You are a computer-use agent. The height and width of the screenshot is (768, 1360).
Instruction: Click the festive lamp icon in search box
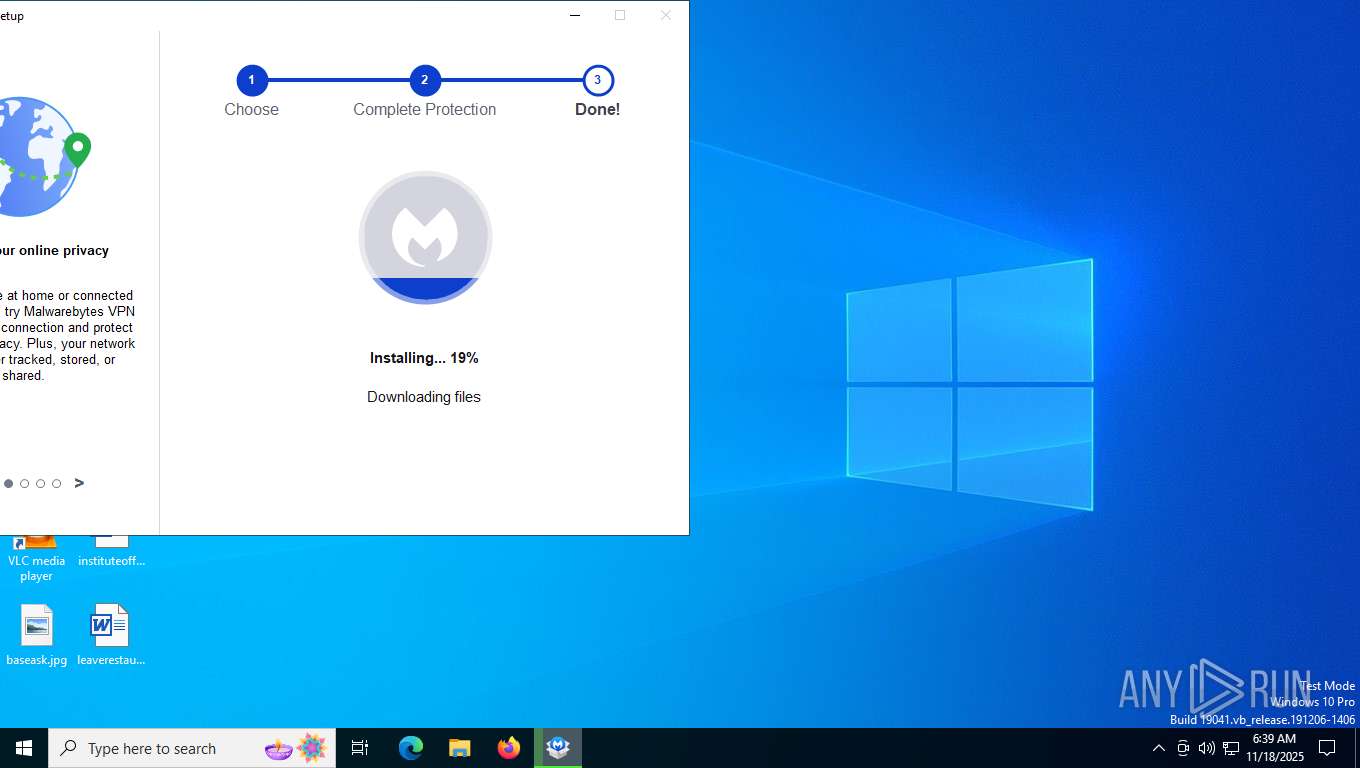(x=279, y=748)
